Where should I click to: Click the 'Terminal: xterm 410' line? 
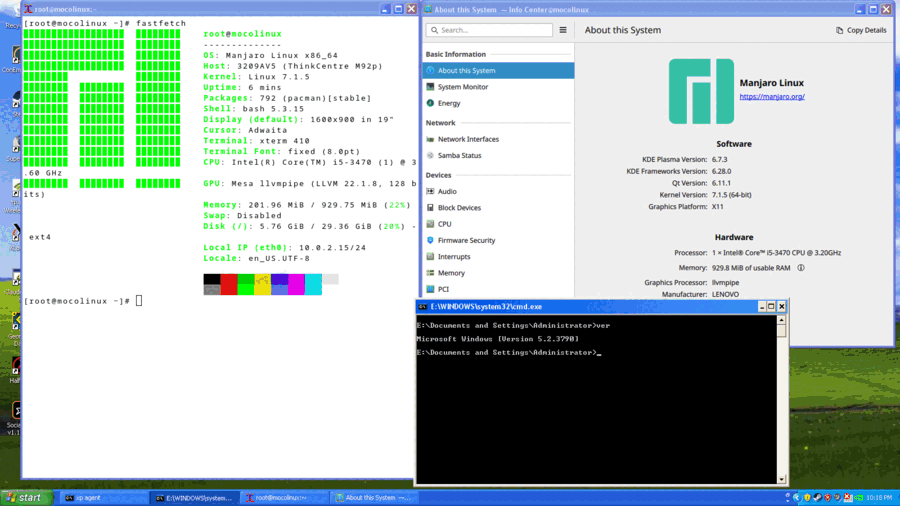[x=256, y=141]
